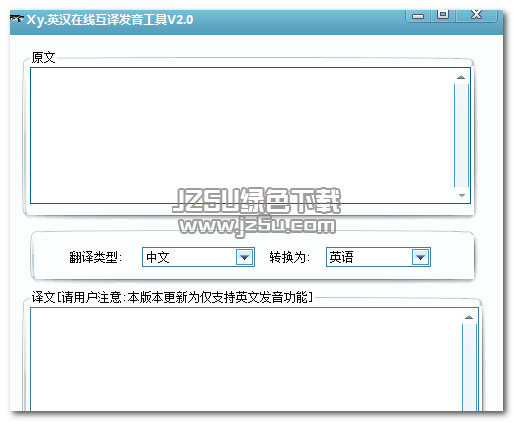514x422 pixels.
Task: Close the Xy translator window
Action: coord(476,15)
